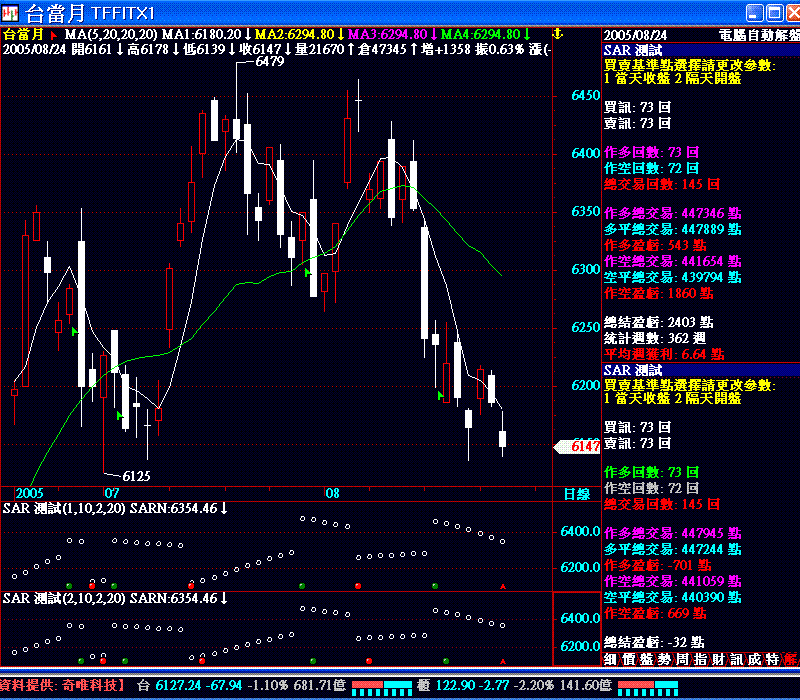Click the gauge after 141.60億 in status bar

pos(648,688)
